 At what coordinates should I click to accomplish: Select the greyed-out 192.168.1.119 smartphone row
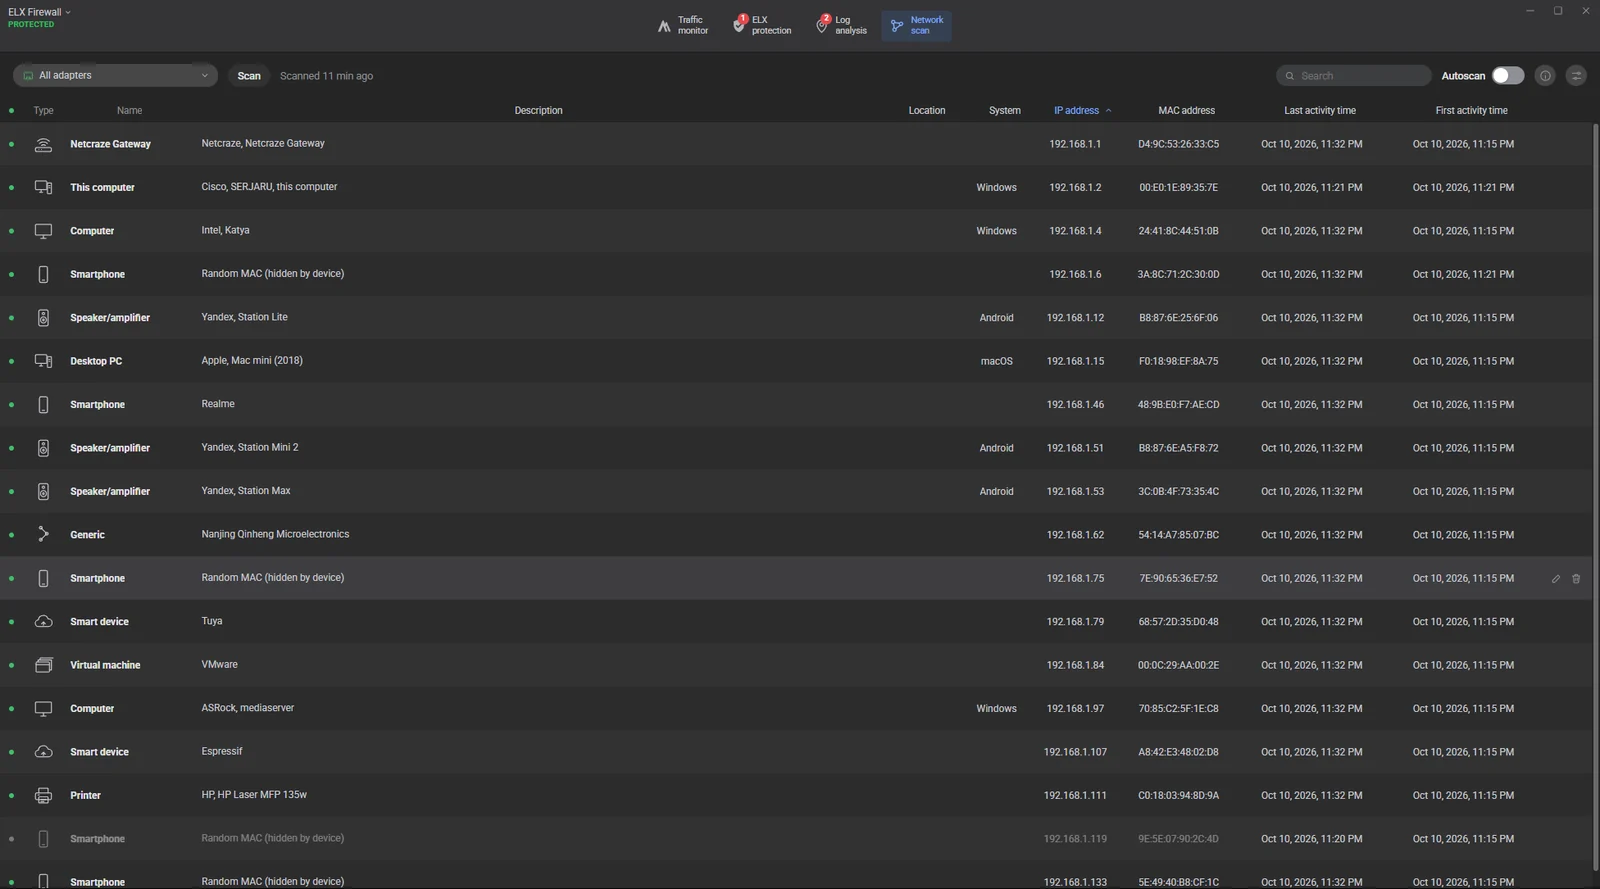795,839
